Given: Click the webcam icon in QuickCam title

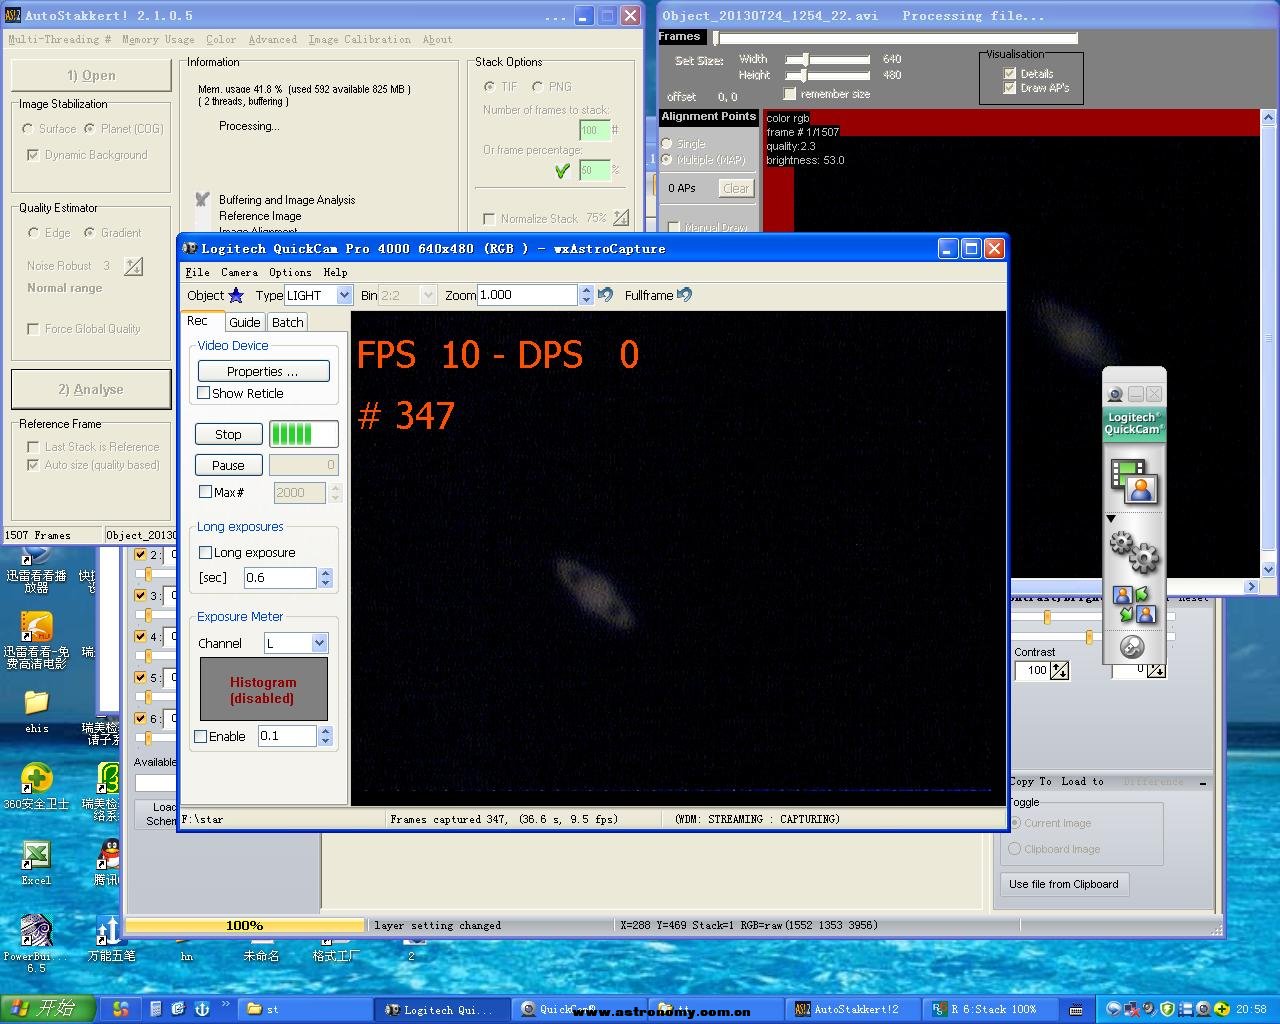Looking at the screenshot, I should click(x=1116, y=394).
